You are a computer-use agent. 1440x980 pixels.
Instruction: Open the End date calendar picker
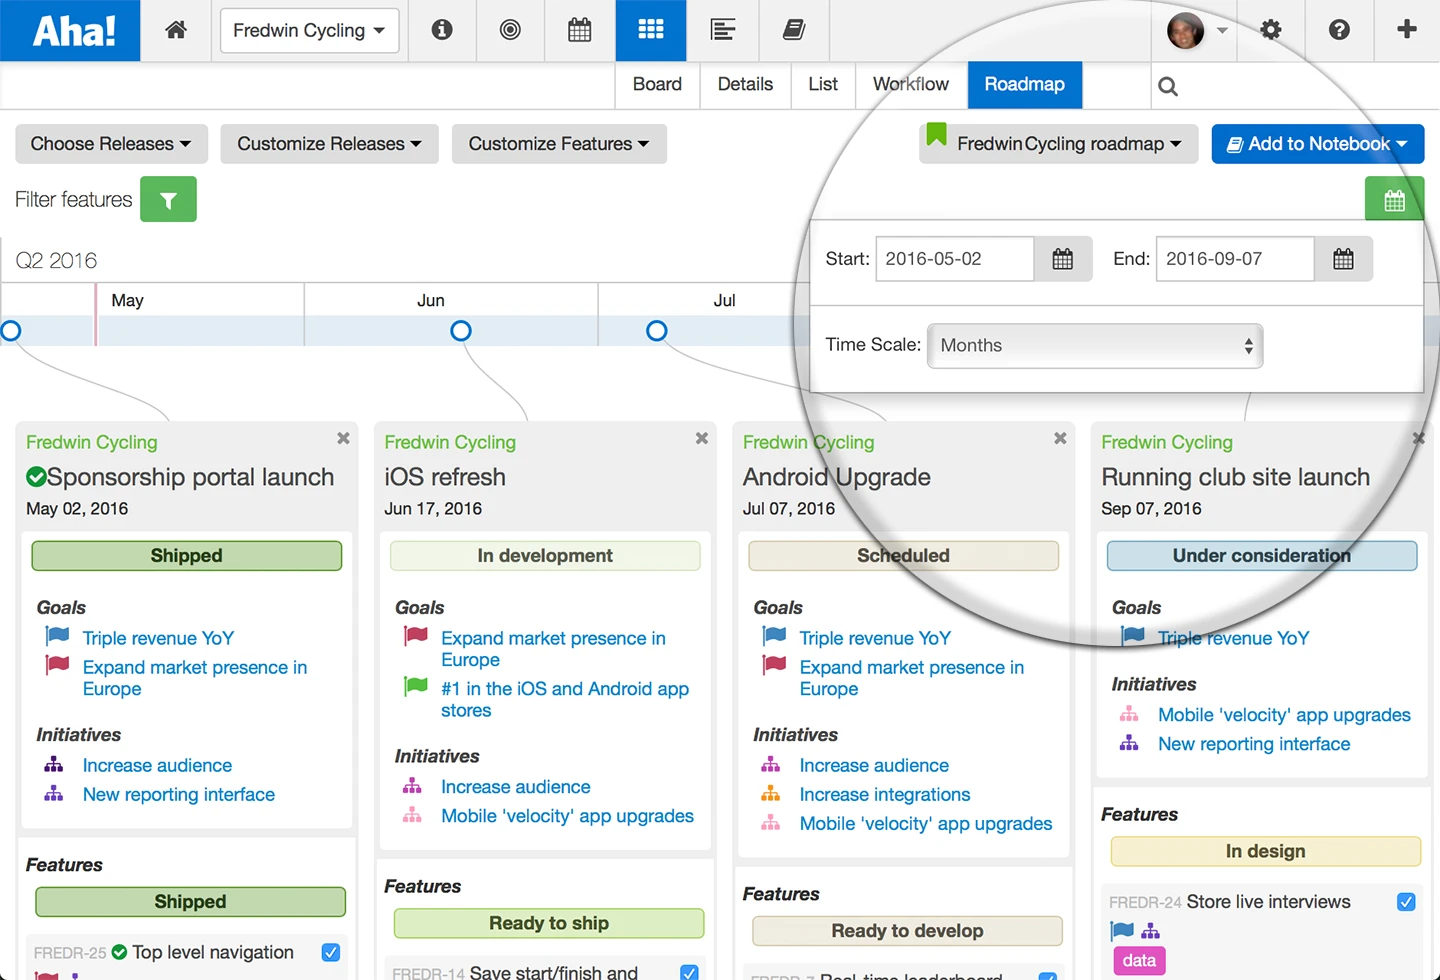click(x=1343, y=259)
